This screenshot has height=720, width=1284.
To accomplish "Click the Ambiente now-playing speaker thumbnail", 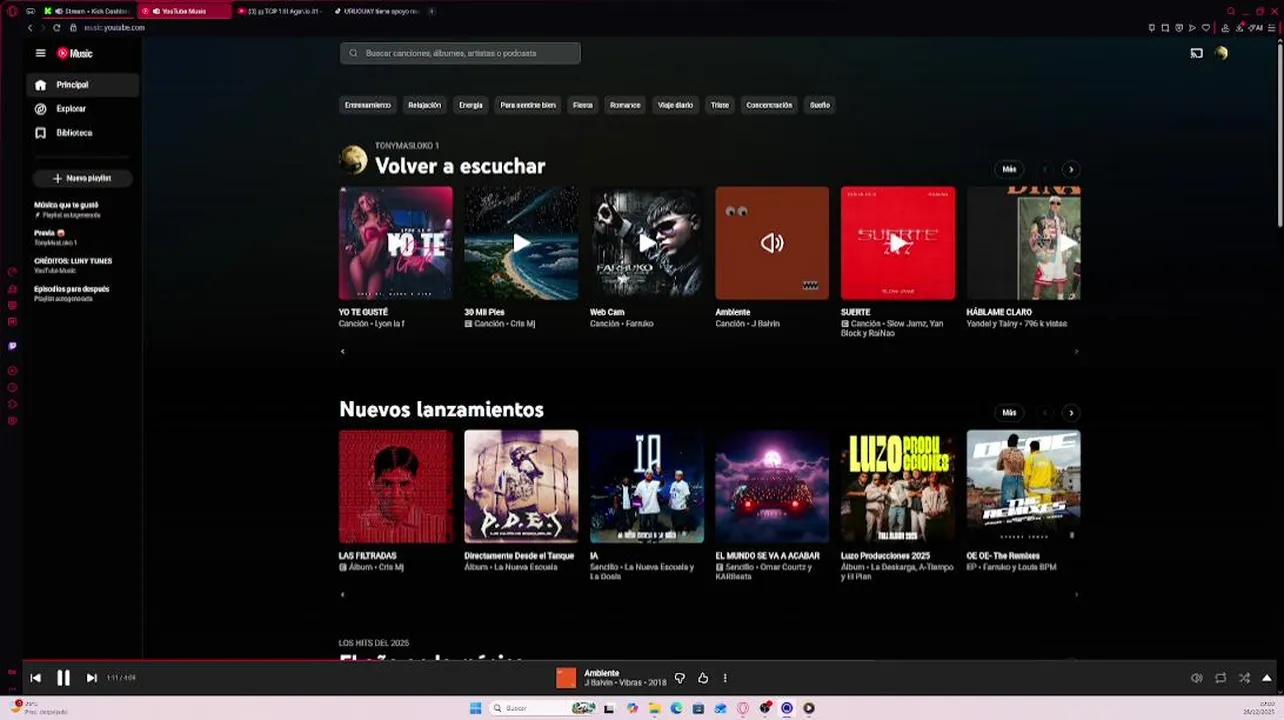I will tap(772, 243).
